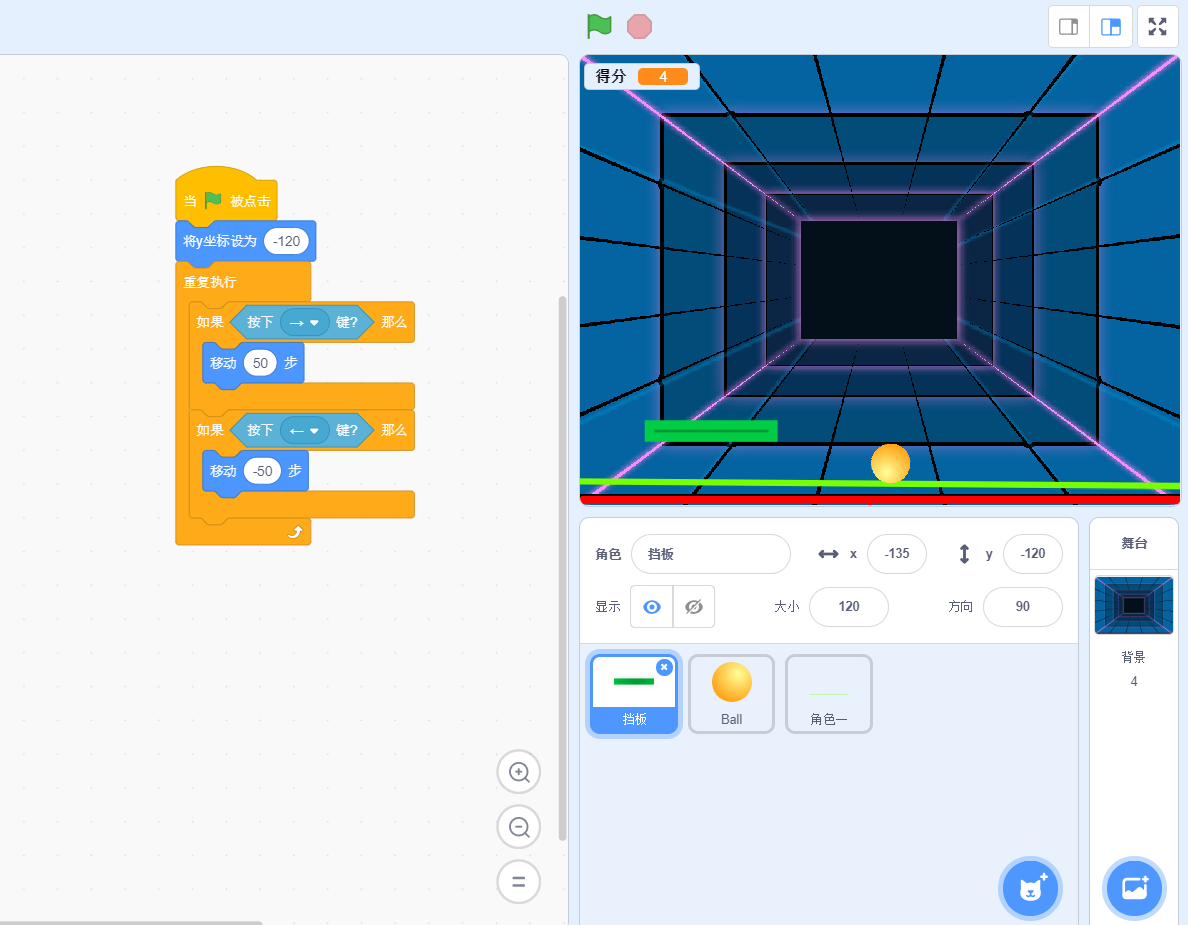Select the Ball sprite thumbnail
This screenshot has width=1188, height=925.
[x=731, y=693]
